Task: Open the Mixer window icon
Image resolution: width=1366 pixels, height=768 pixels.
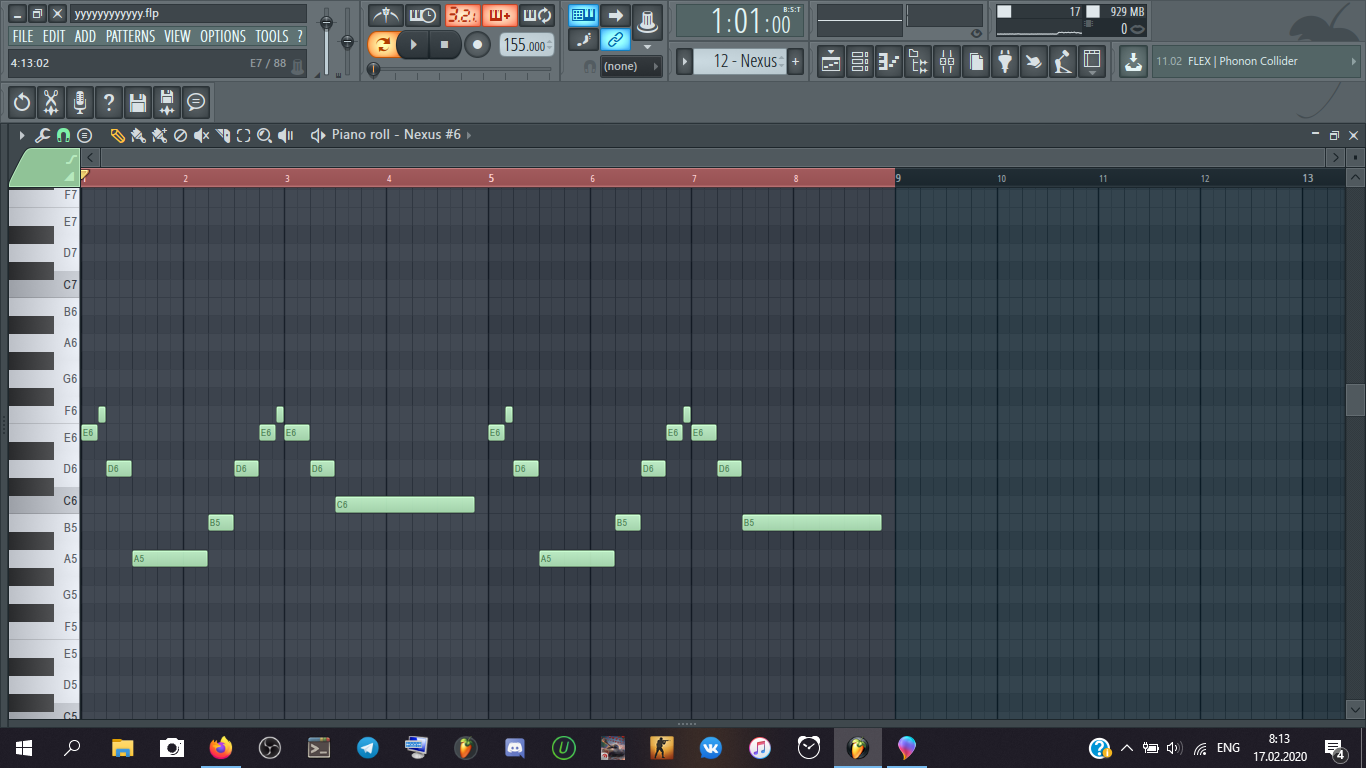Action: (947, 62)
